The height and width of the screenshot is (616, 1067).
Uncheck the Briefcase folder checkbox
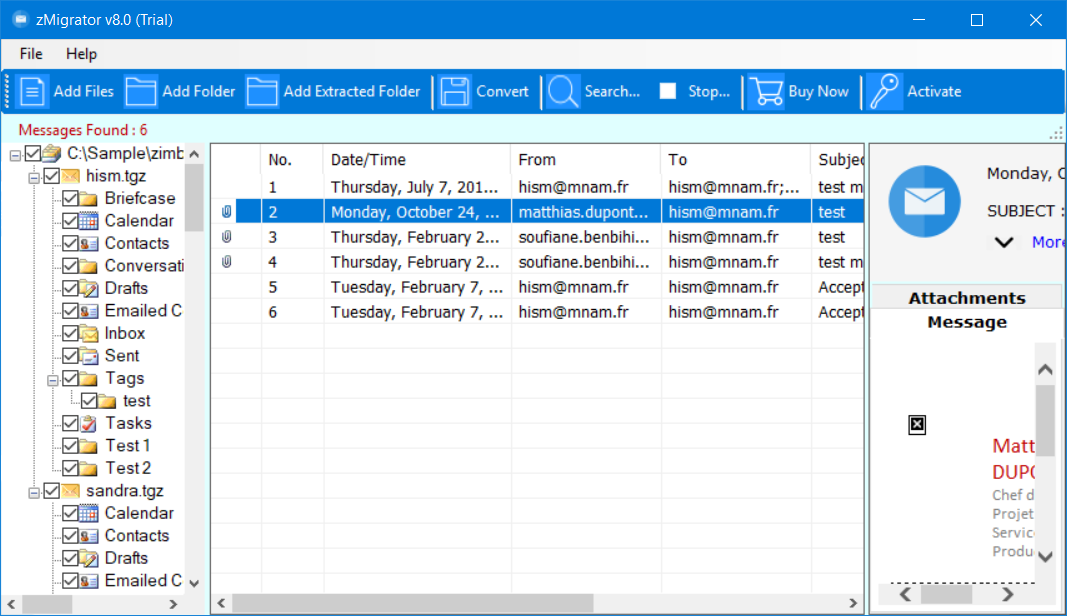tap(70, 199)
